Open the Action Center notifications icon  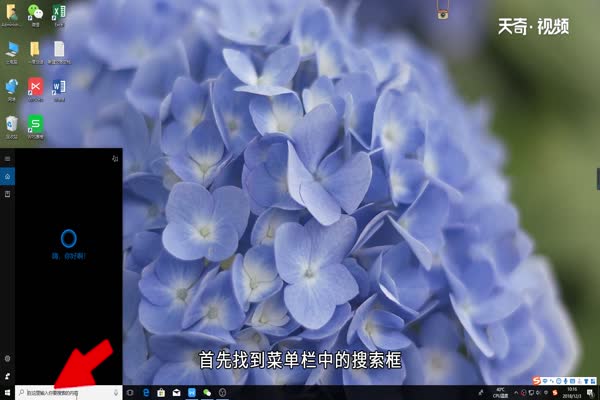point(590,393)
